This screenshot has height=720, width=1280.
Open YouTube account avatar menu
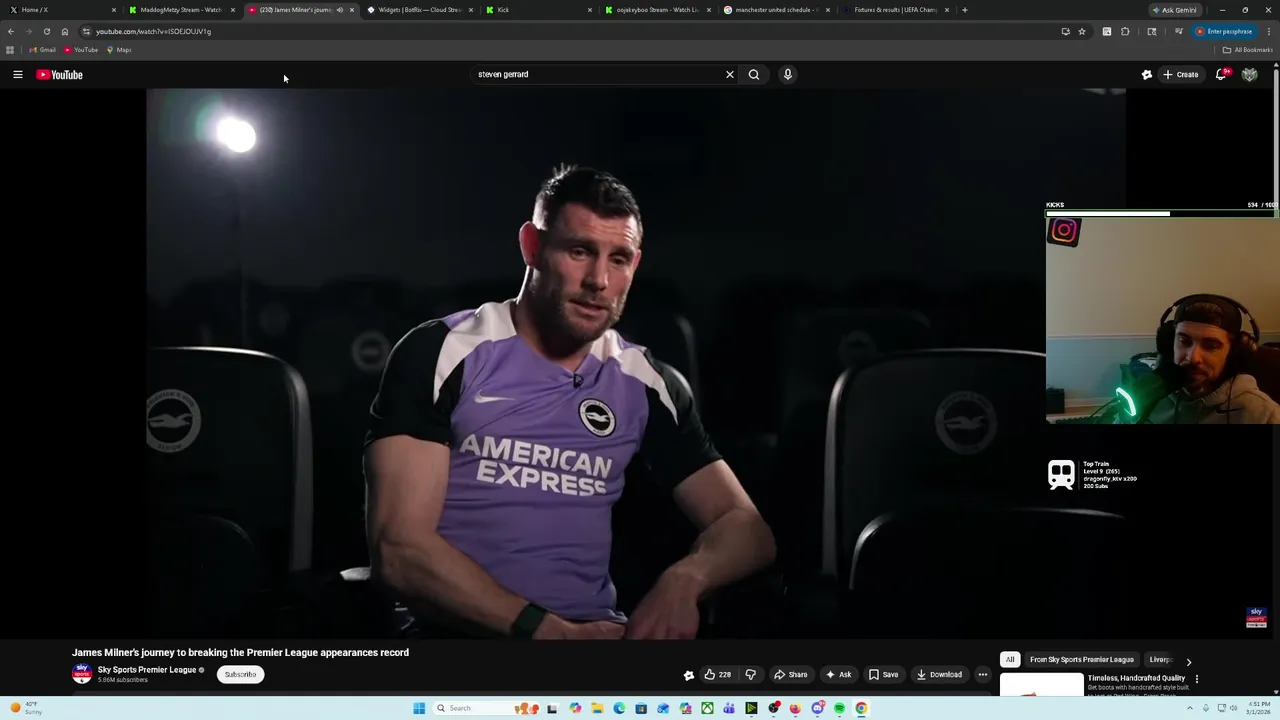(x=1249, y=74)
